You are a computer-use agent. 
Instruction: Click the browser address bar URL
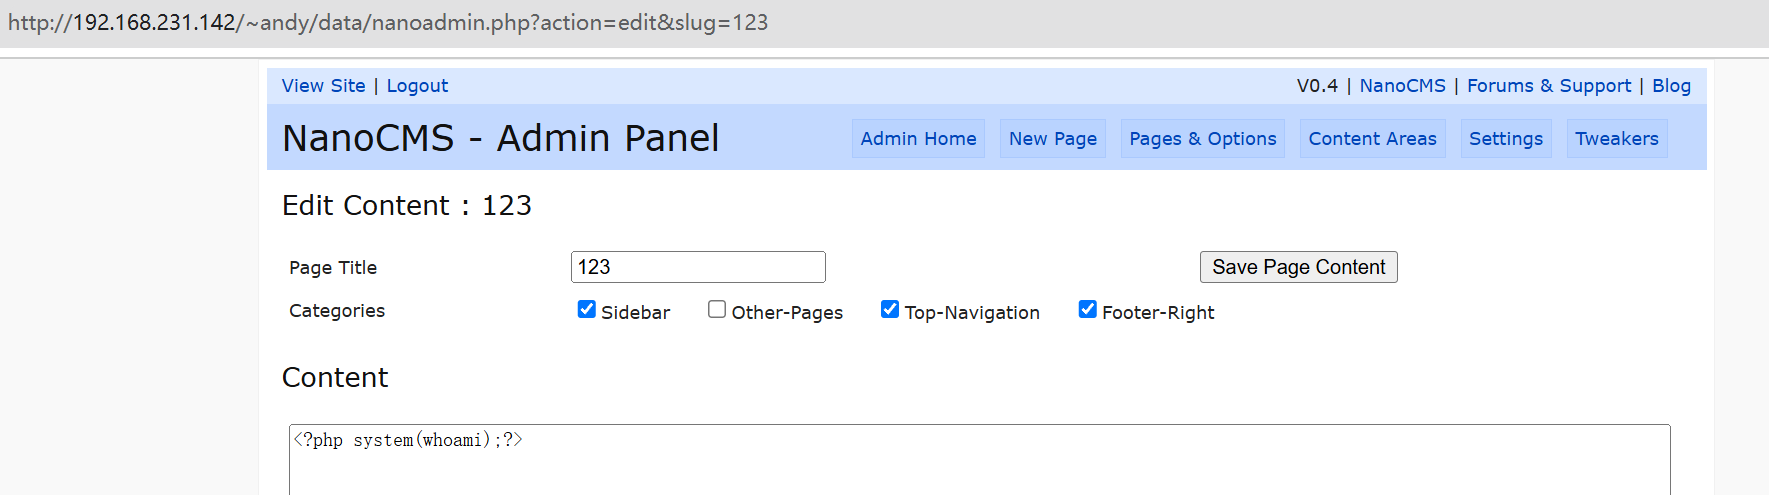tap(388, 23)
